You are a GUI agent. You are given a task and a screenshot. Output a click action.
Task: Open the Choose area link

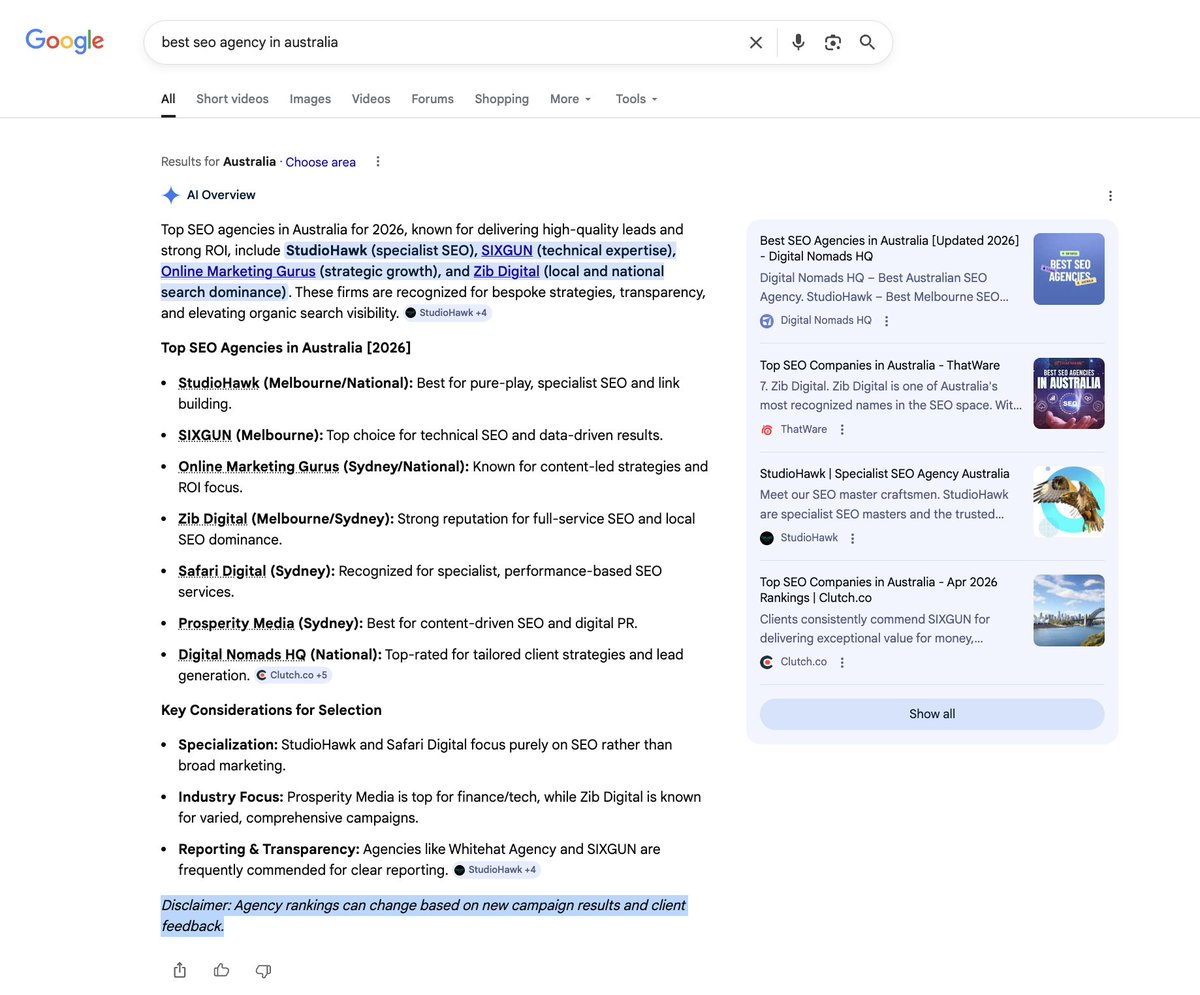[320, 161]
